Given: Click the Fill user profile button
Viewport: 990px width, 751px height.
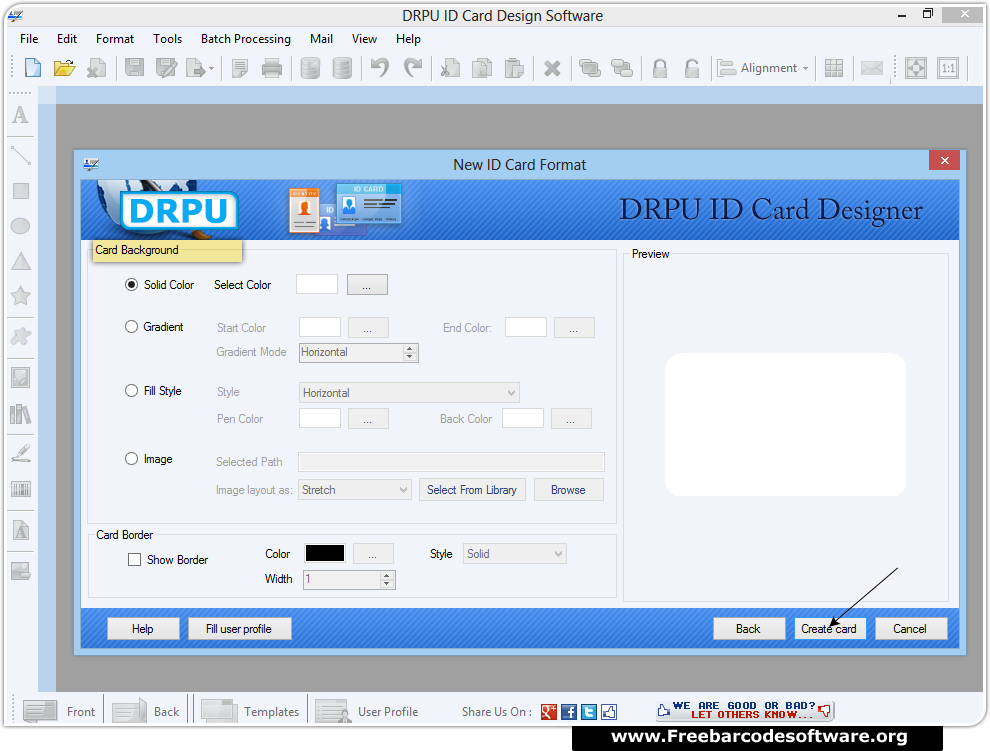Looking at the screenshot, I should 239,628.
